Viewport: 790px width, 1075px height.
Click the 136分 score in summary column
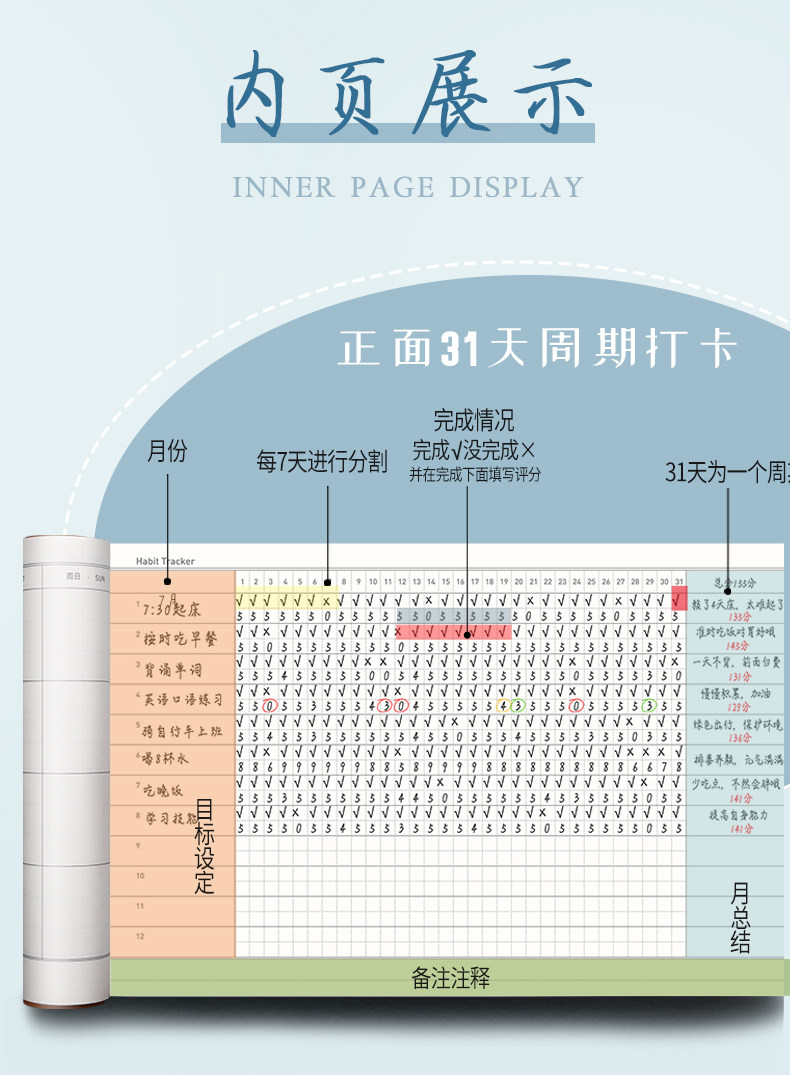click(739, 738)
